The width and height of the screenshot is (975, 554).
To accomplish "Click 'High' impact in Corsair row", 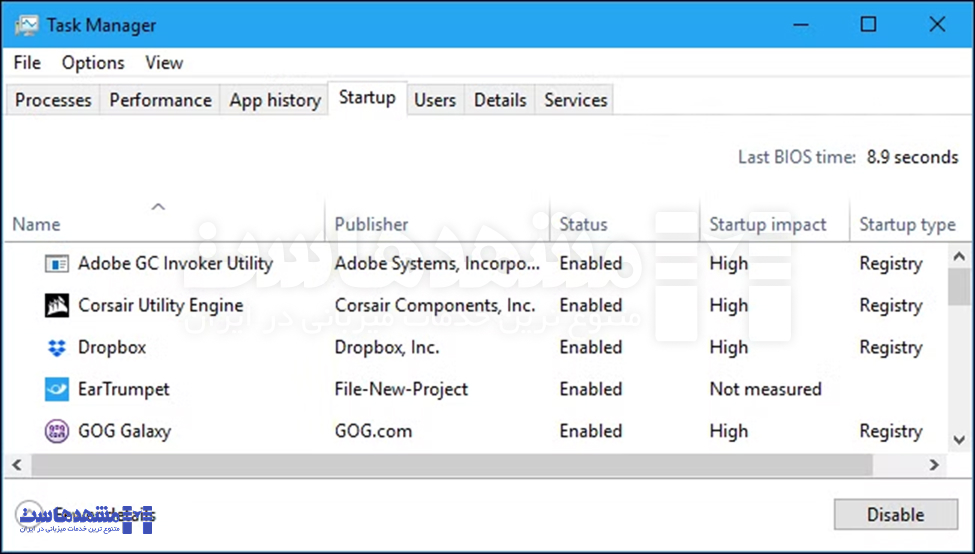I will tap(729, 305).
